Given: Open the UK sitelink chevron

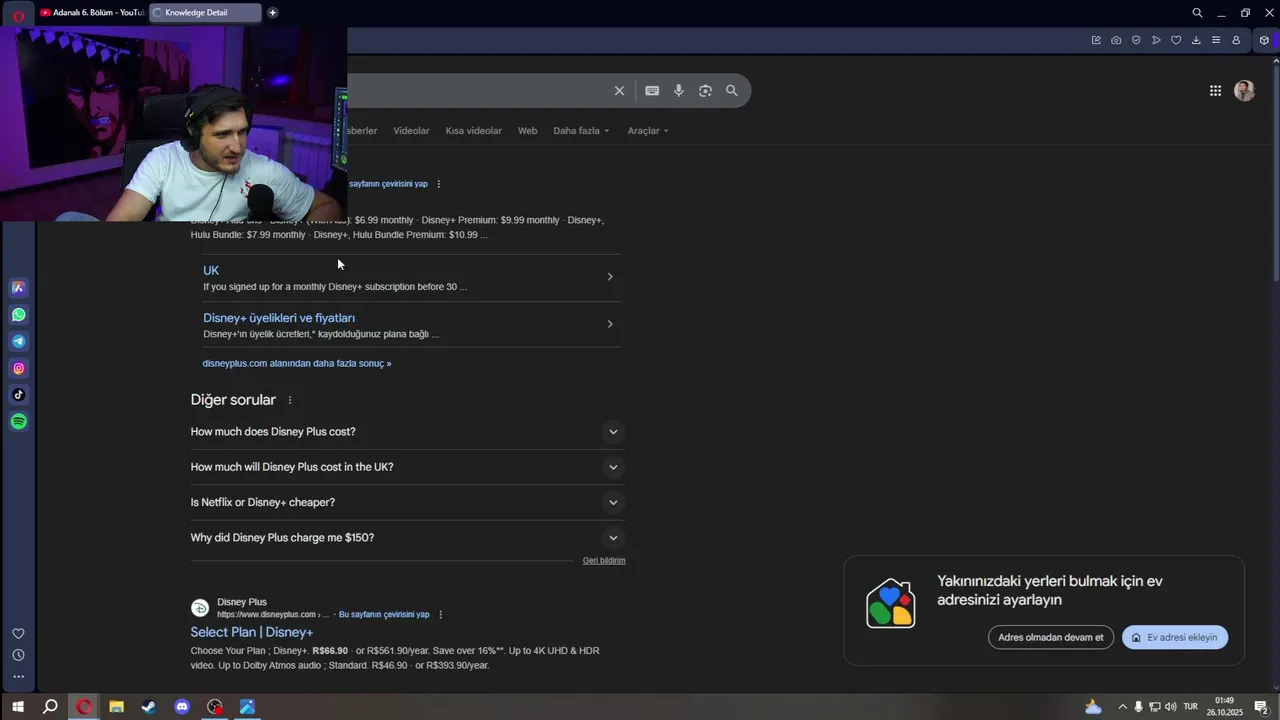Looking at the screenshot, I should pos(610,277).
